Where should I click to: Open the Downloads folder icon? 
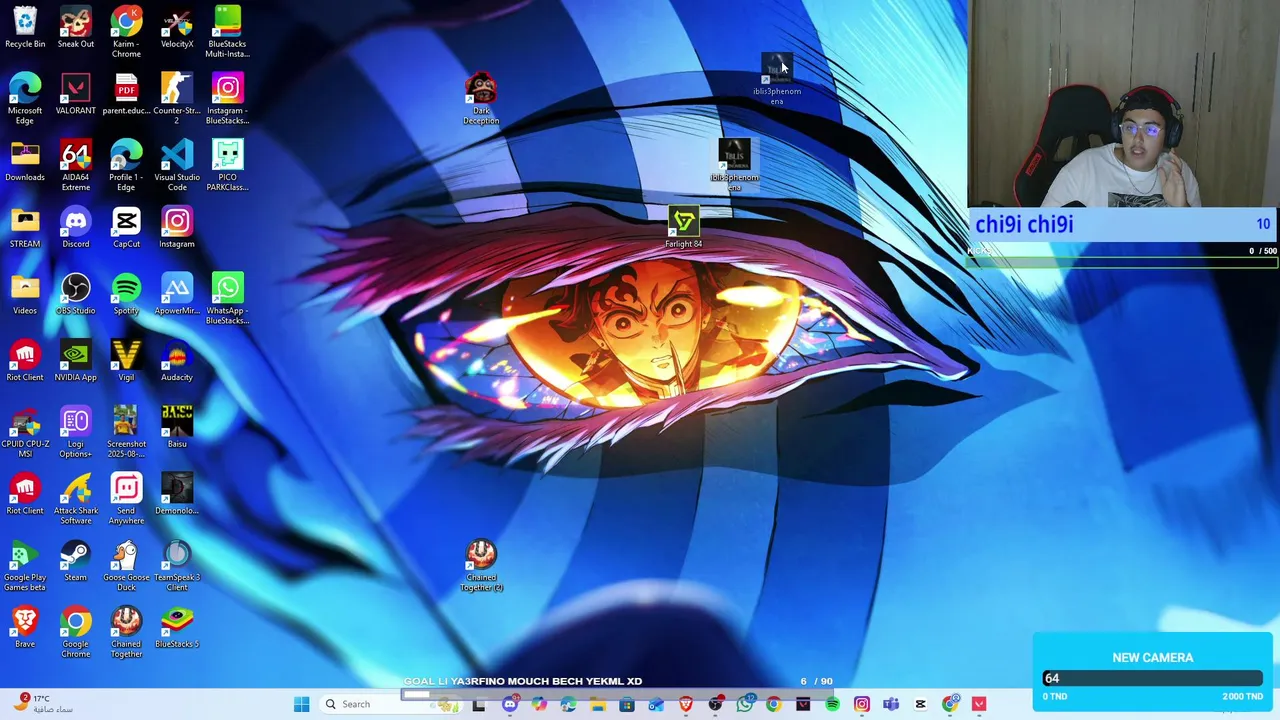25,161
